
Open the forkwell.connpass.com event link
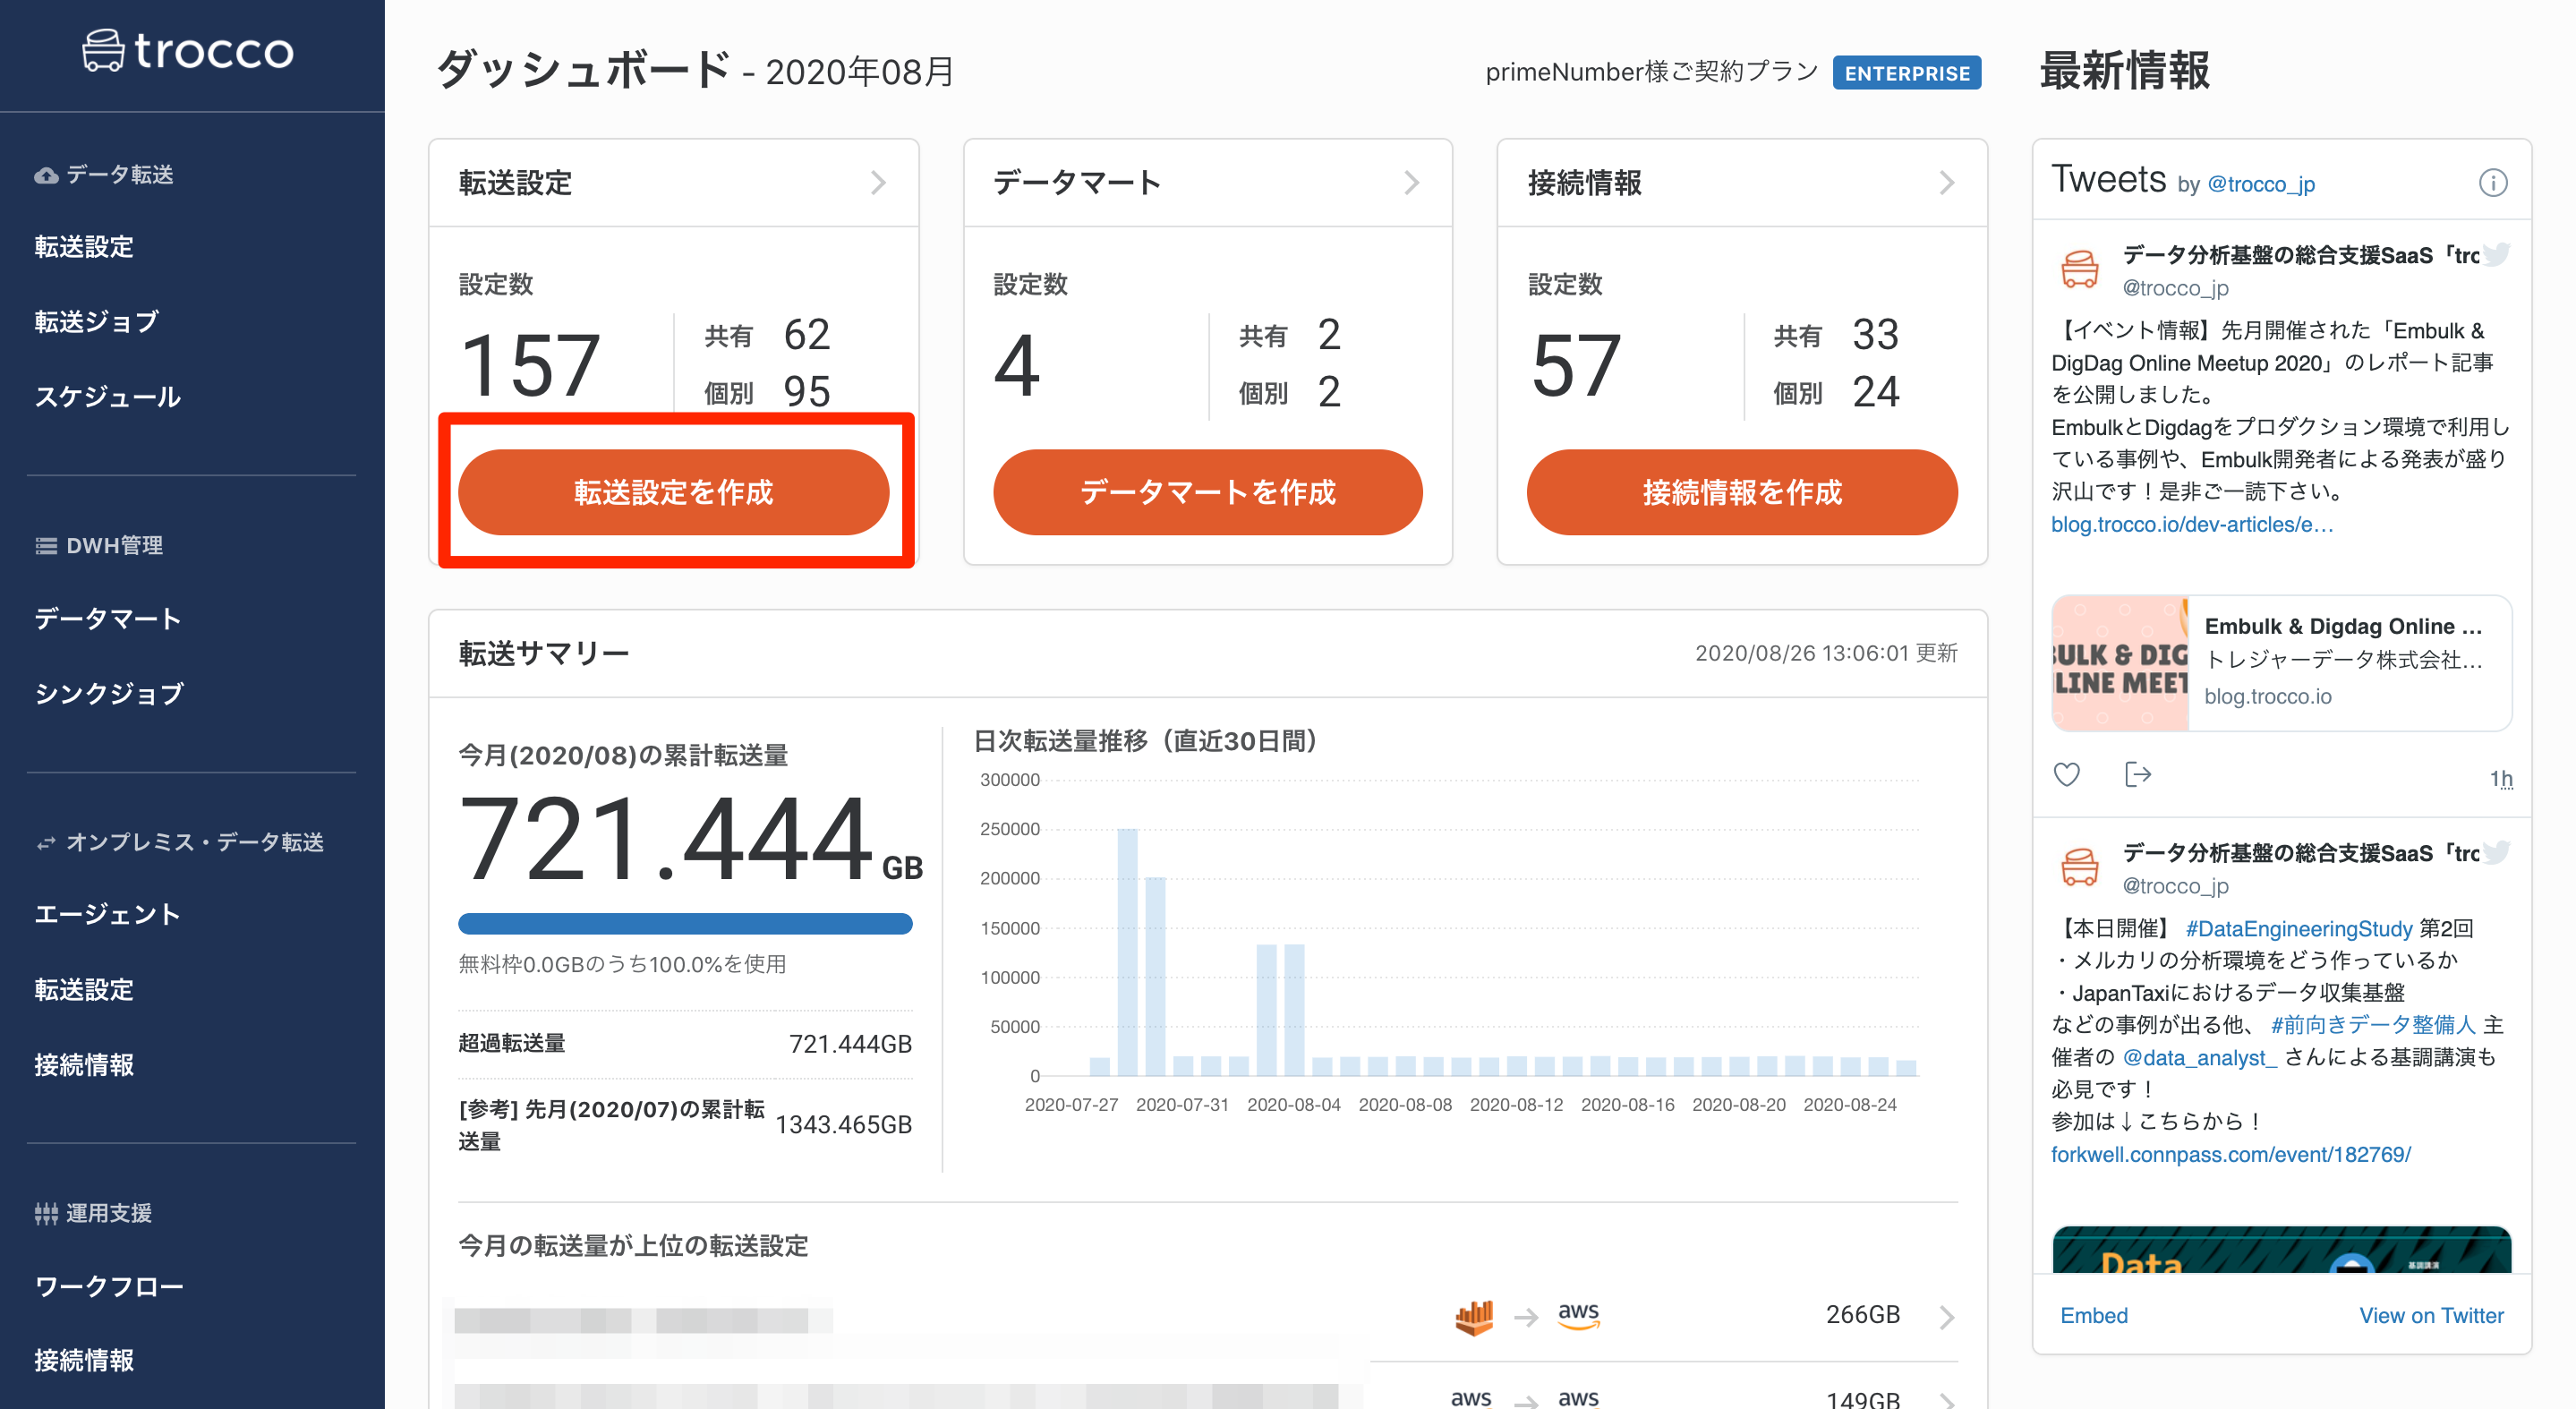point(2230,1154)
